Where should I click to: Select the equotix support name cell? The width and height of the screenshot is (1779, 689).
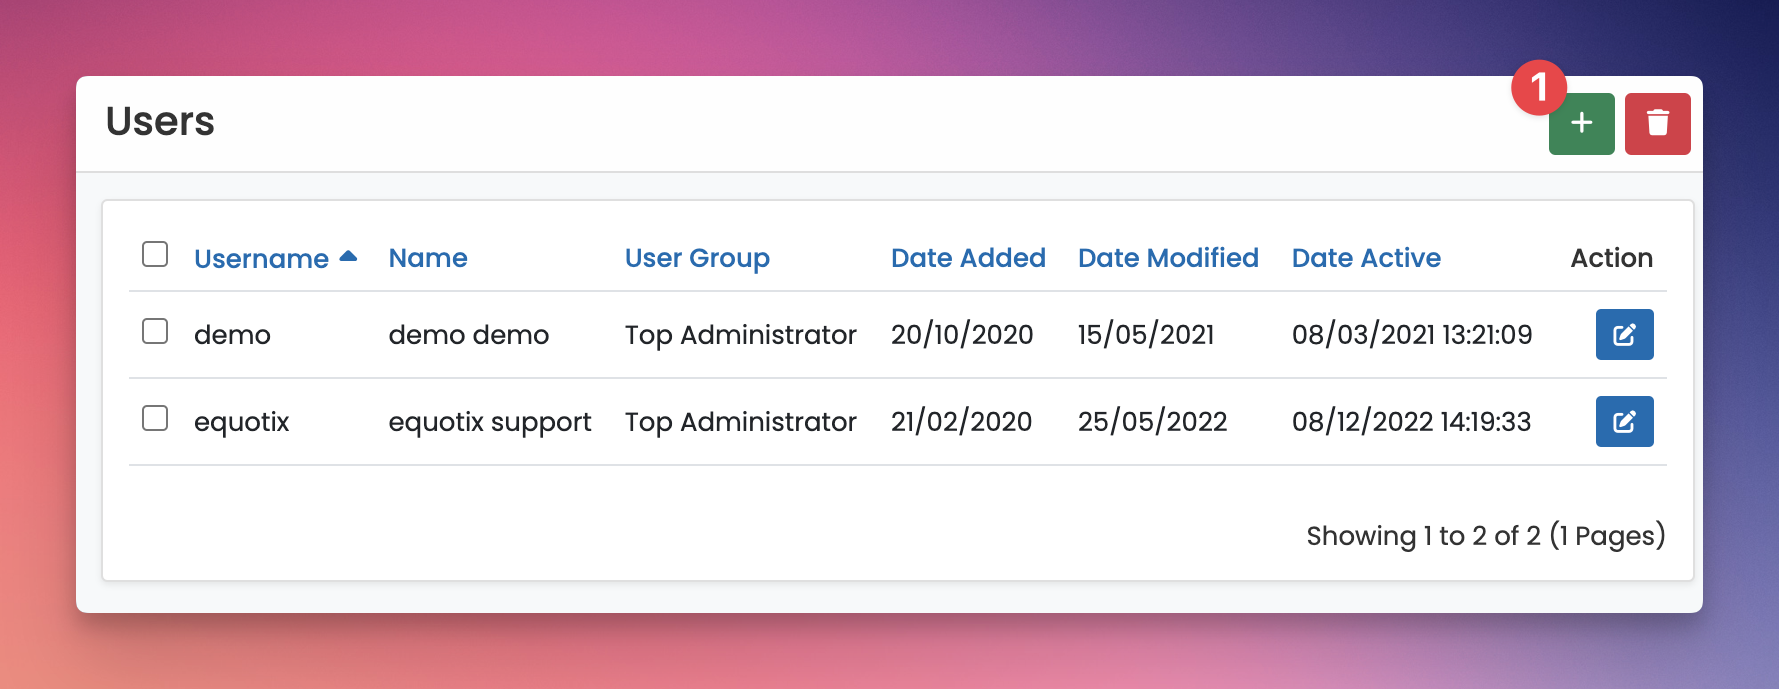pos(490,422)
